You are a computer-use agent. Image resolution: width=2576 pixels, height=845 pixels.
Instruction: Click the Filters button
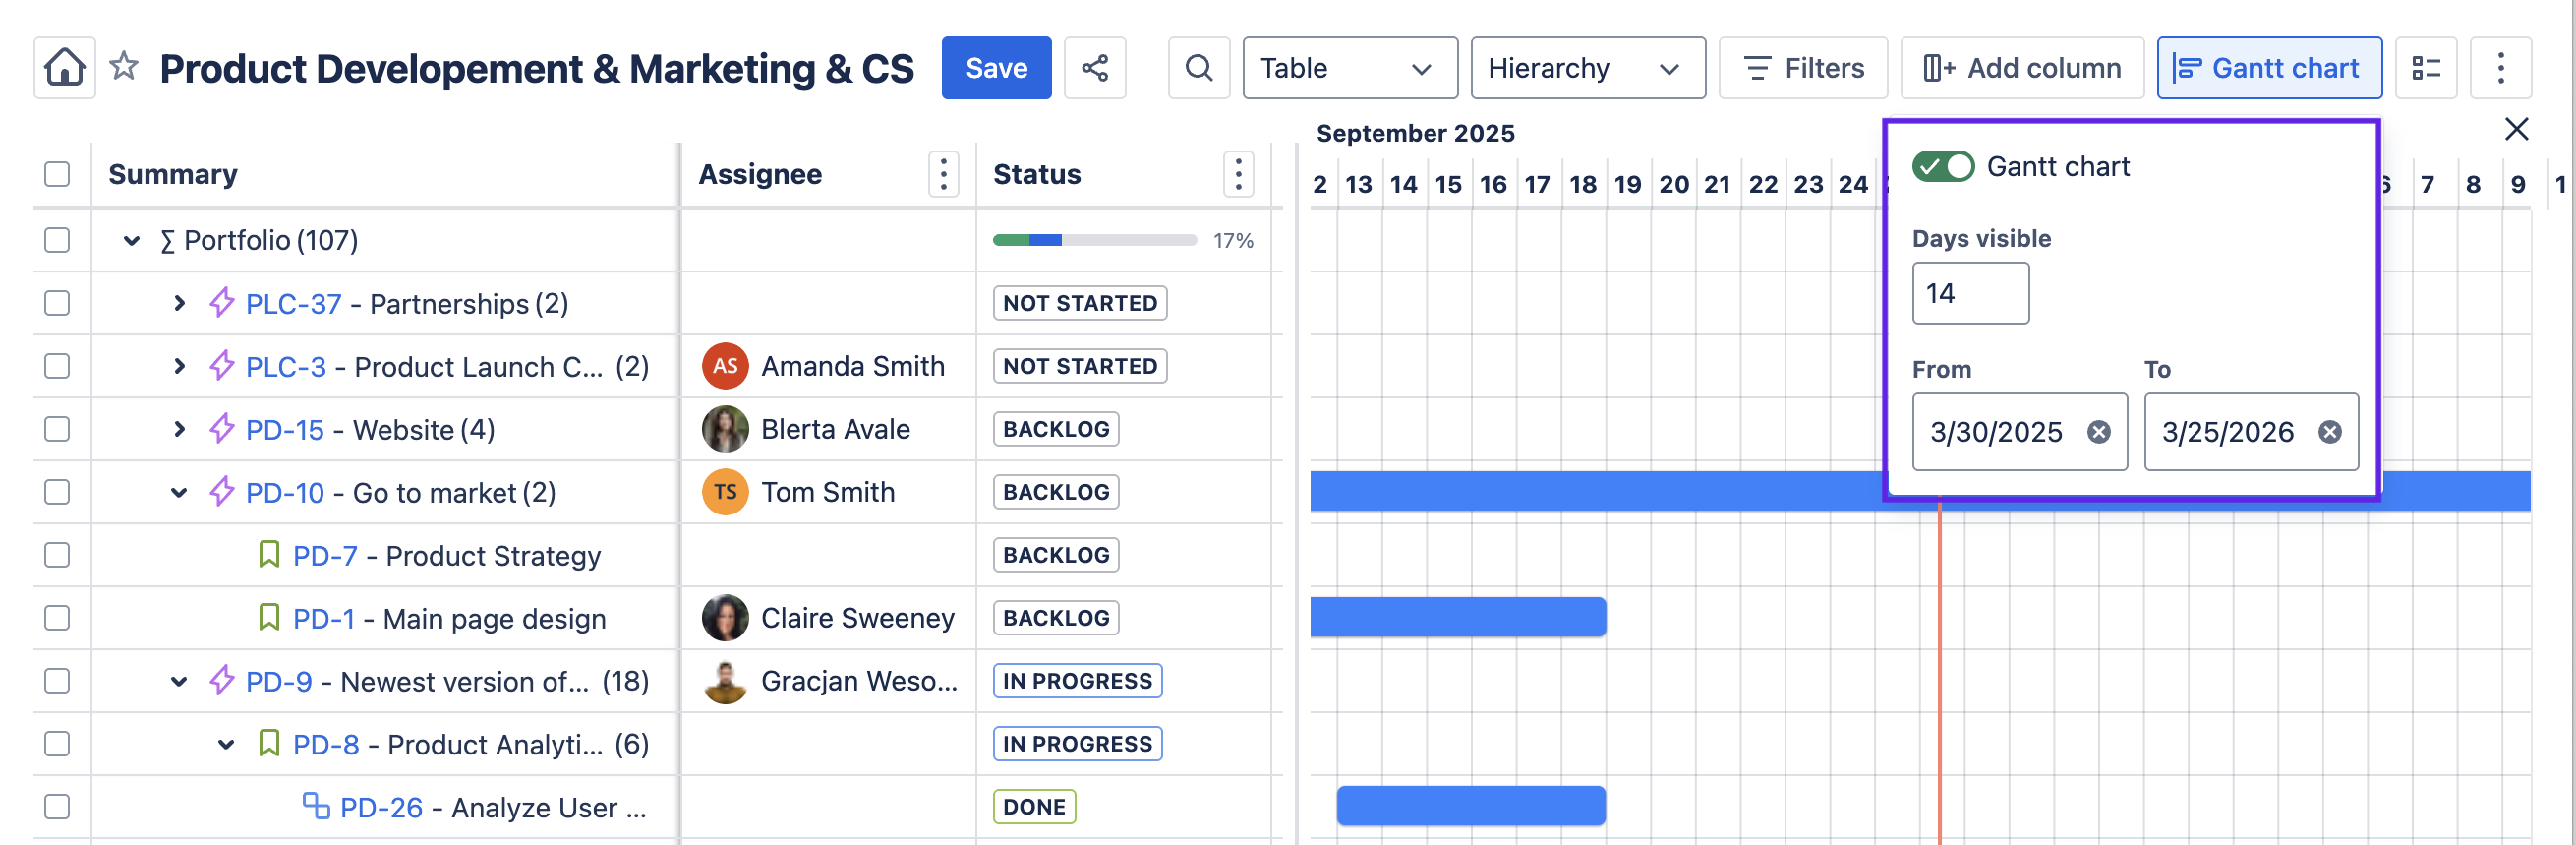pos(1802,68)
